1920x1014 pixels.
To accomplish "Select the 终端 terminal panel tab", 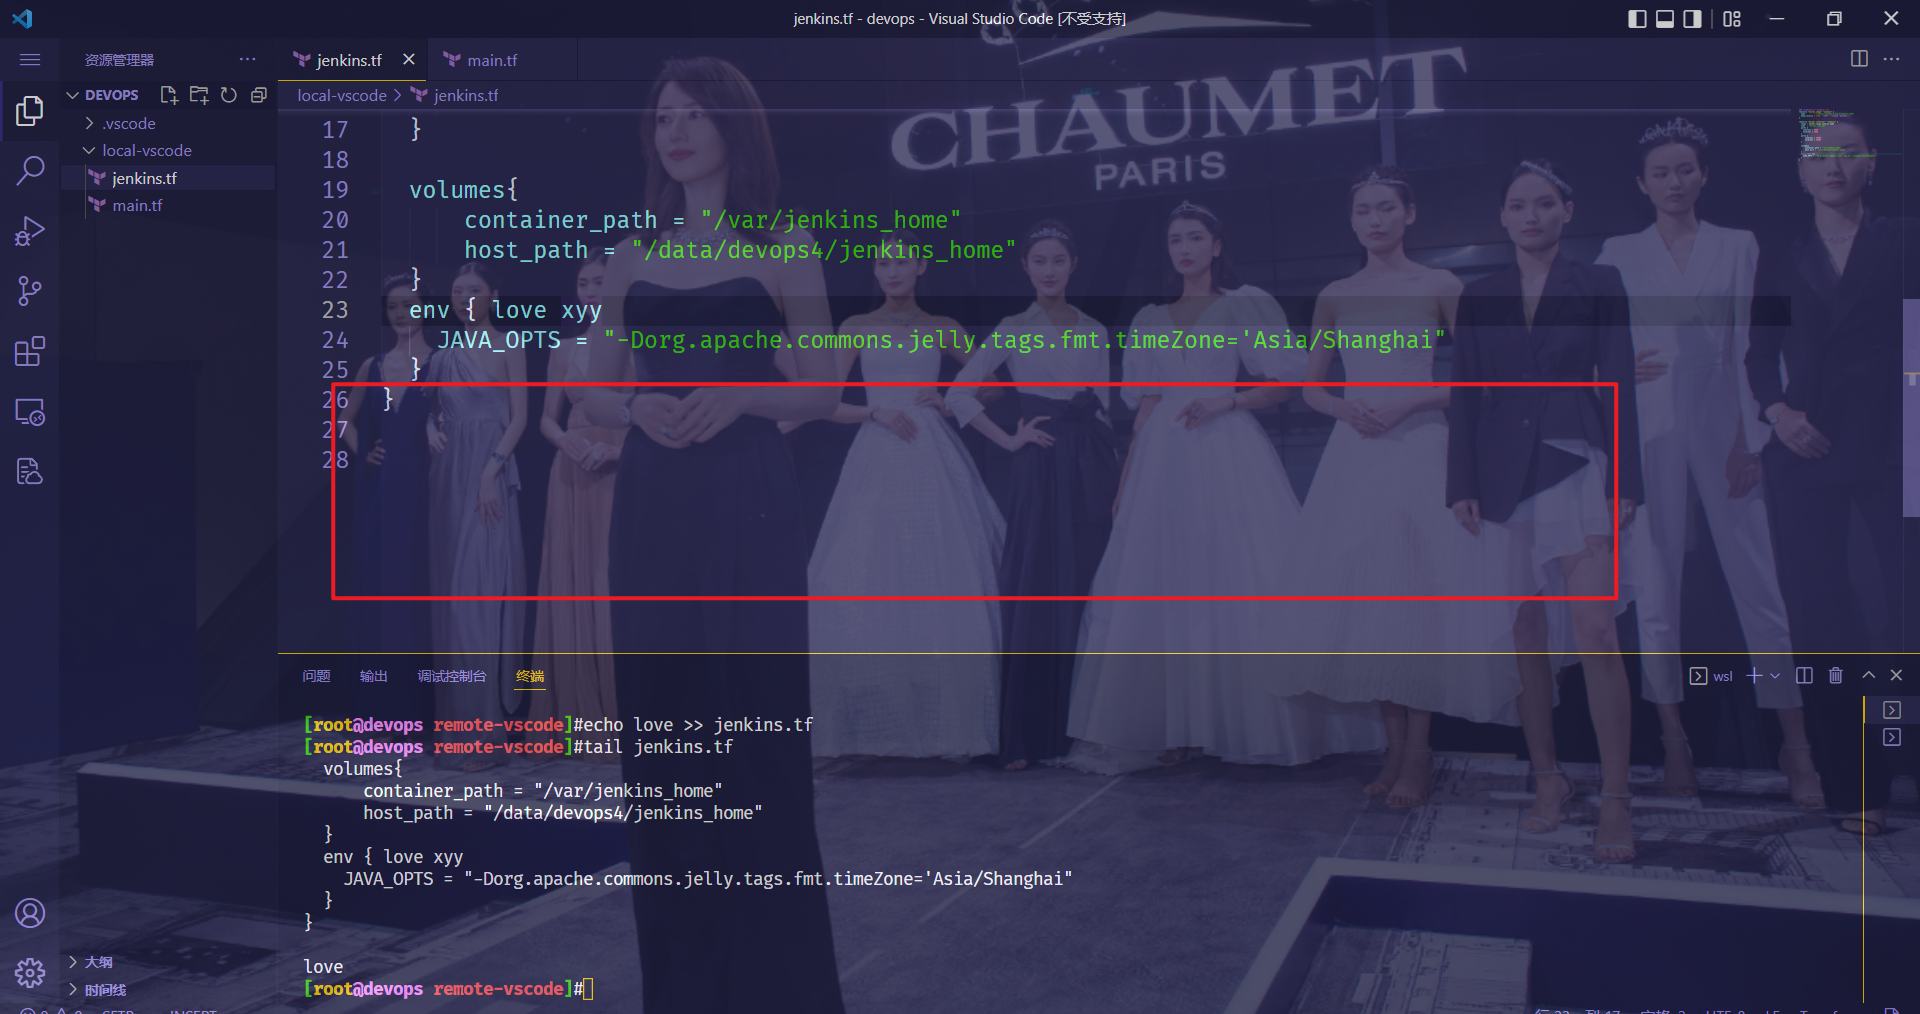I will (x=530, y=676).
